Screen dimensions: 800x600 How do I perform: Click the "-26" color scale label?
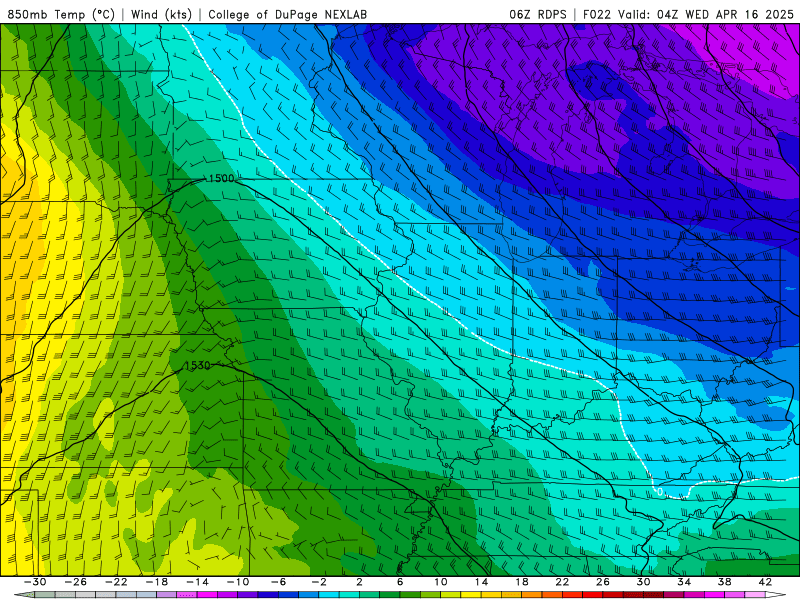click(76, 582)
